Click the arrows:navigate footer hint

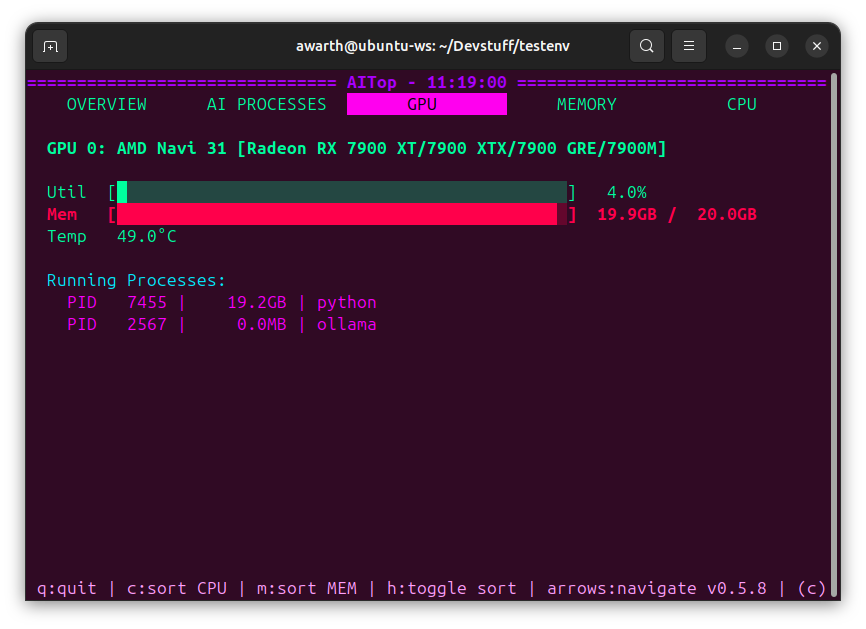[621, 589]
